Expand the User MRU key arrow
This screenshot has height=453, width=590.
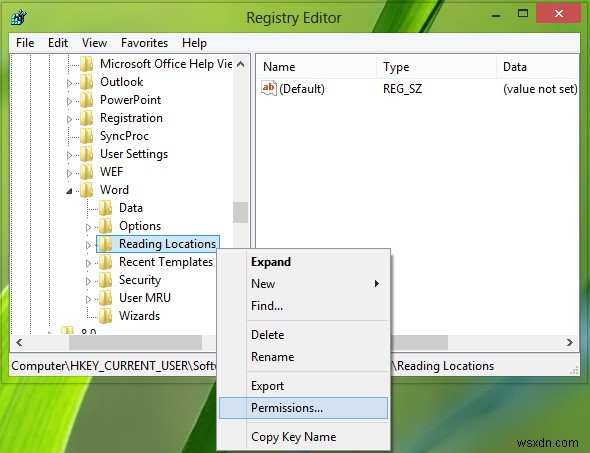[88, 299]
